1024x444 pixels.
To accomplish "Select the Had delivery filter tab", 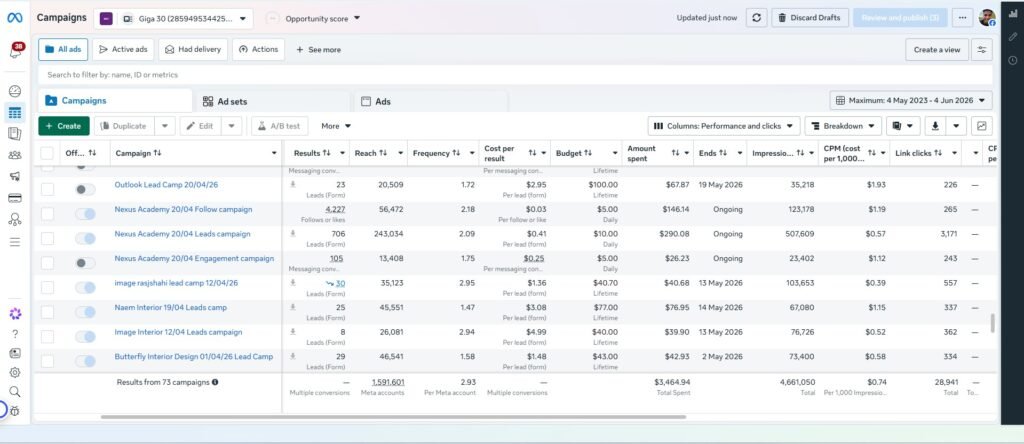I will point(193,50).
